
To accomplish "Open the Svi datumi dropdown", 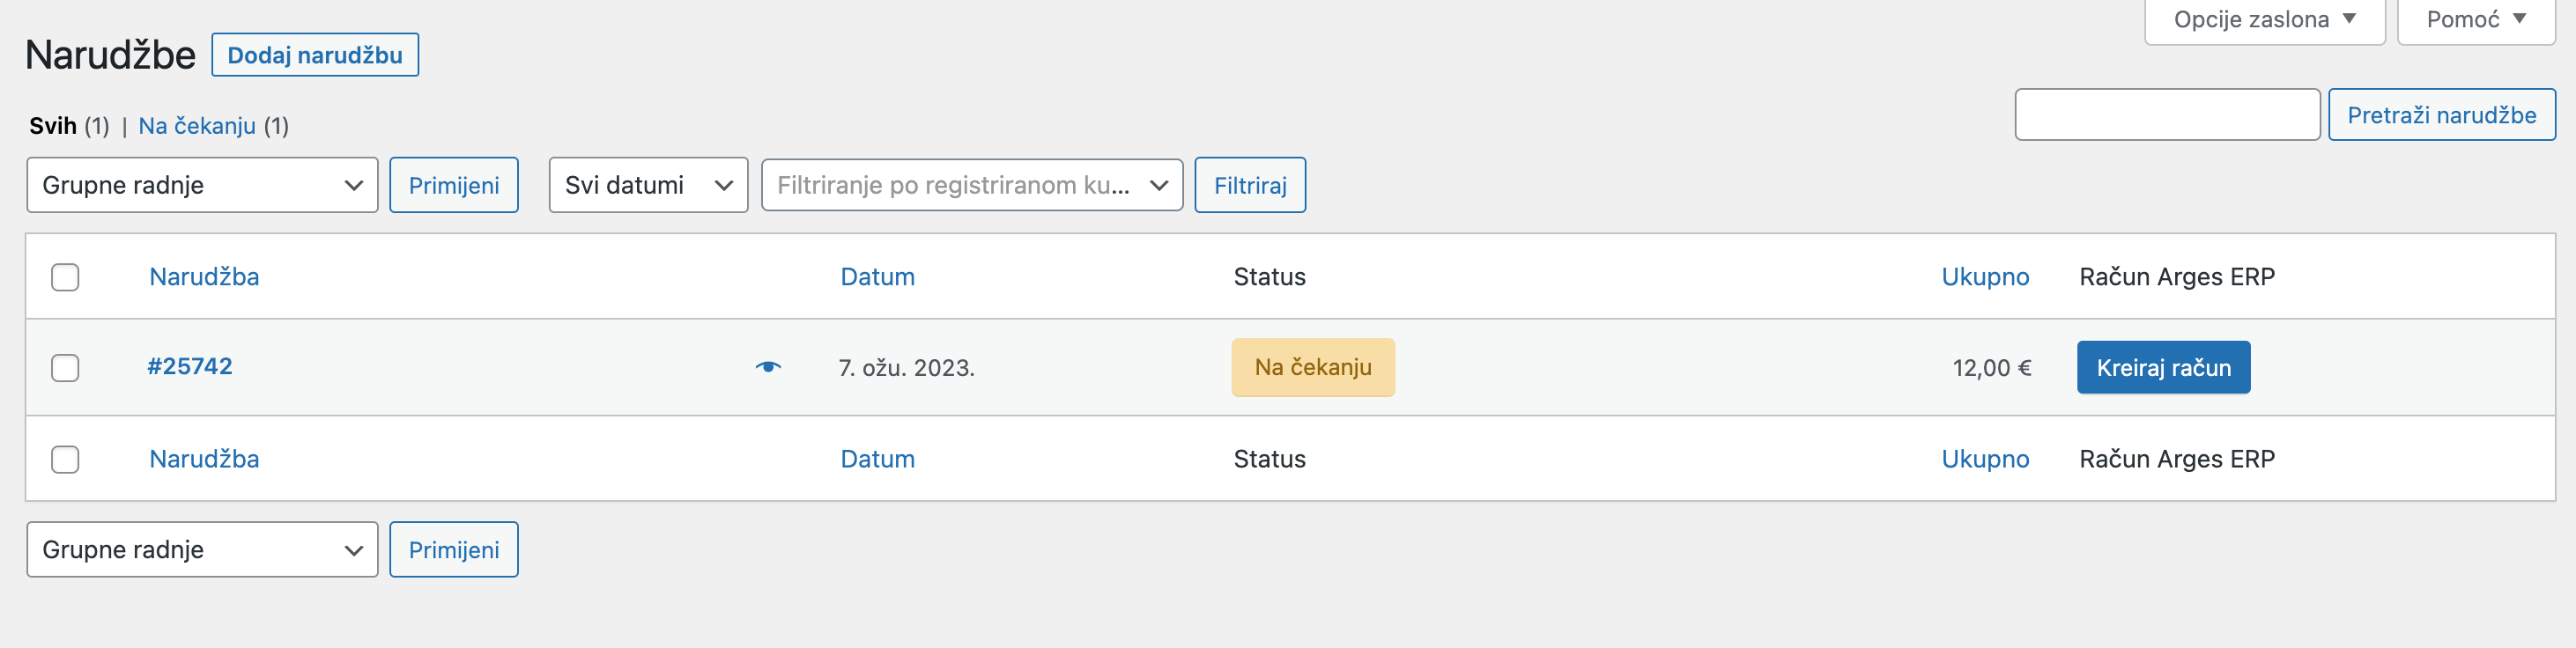I will click(647, 184).
